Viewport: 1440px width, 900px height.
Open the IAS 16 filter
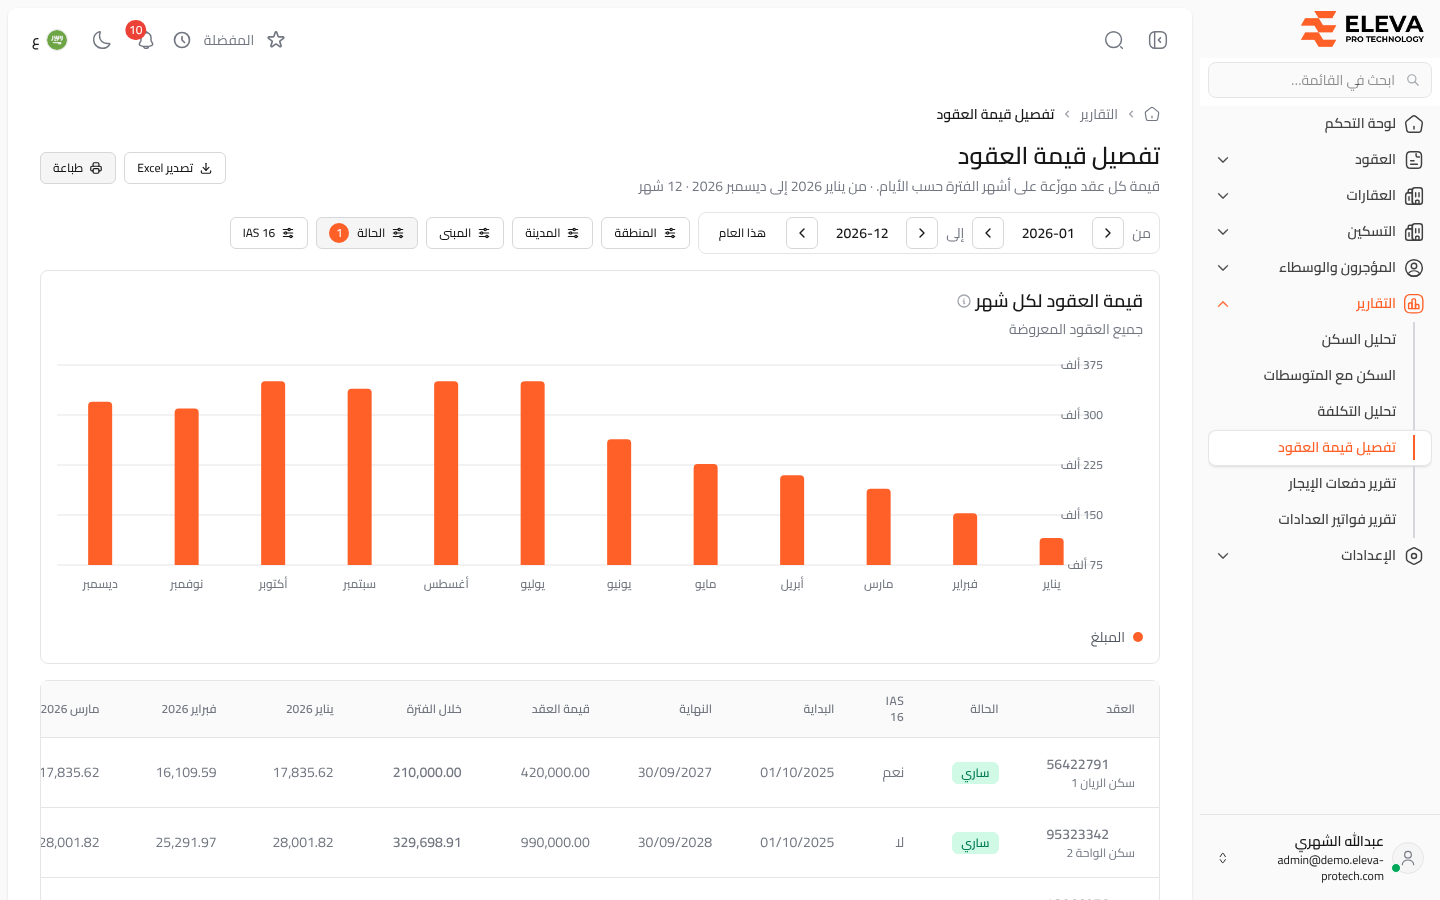269,233
